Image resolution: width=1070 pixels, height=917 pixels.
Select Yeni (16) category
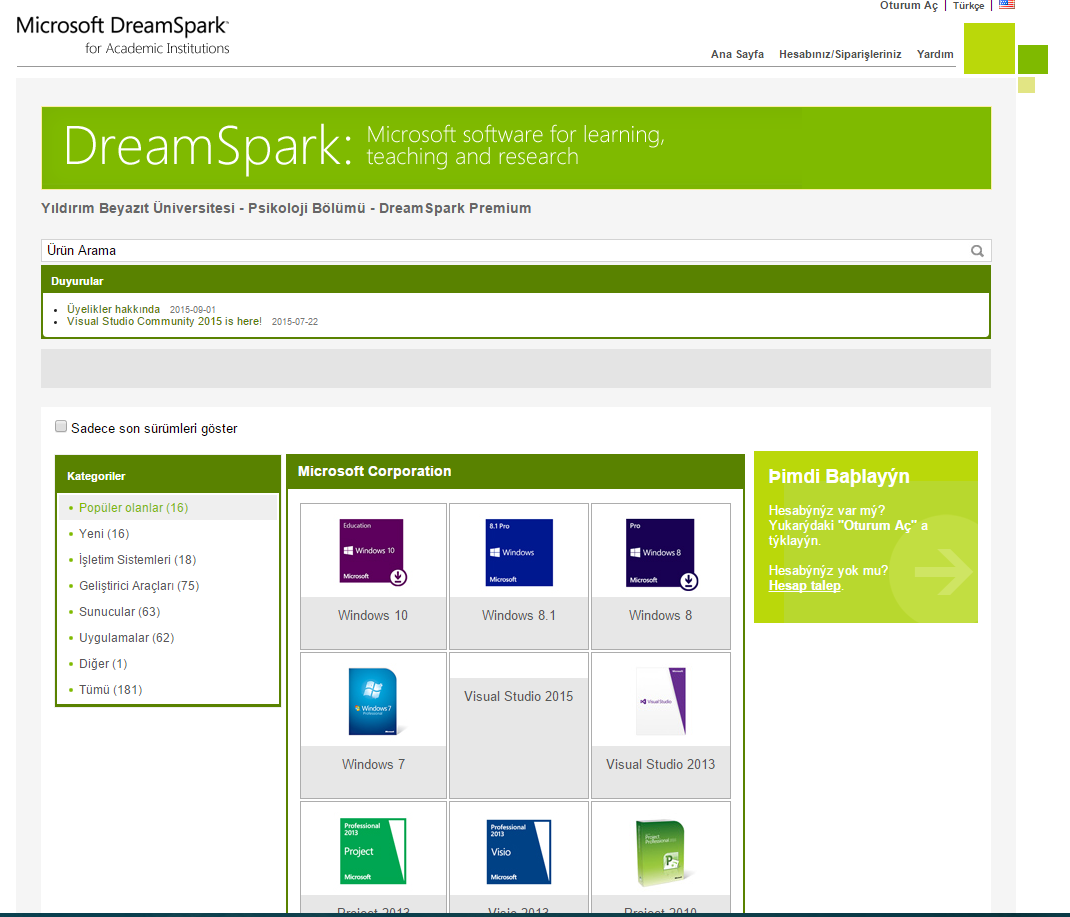click(x=104, y=534)
